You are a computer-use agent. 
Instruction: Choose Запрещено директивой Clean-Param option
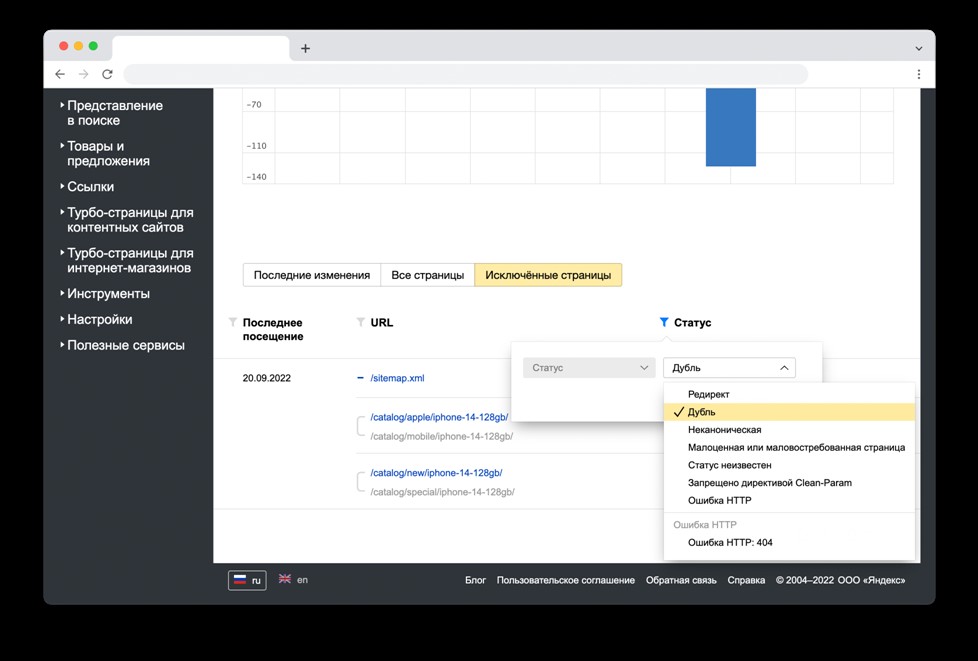pos(790,483)
